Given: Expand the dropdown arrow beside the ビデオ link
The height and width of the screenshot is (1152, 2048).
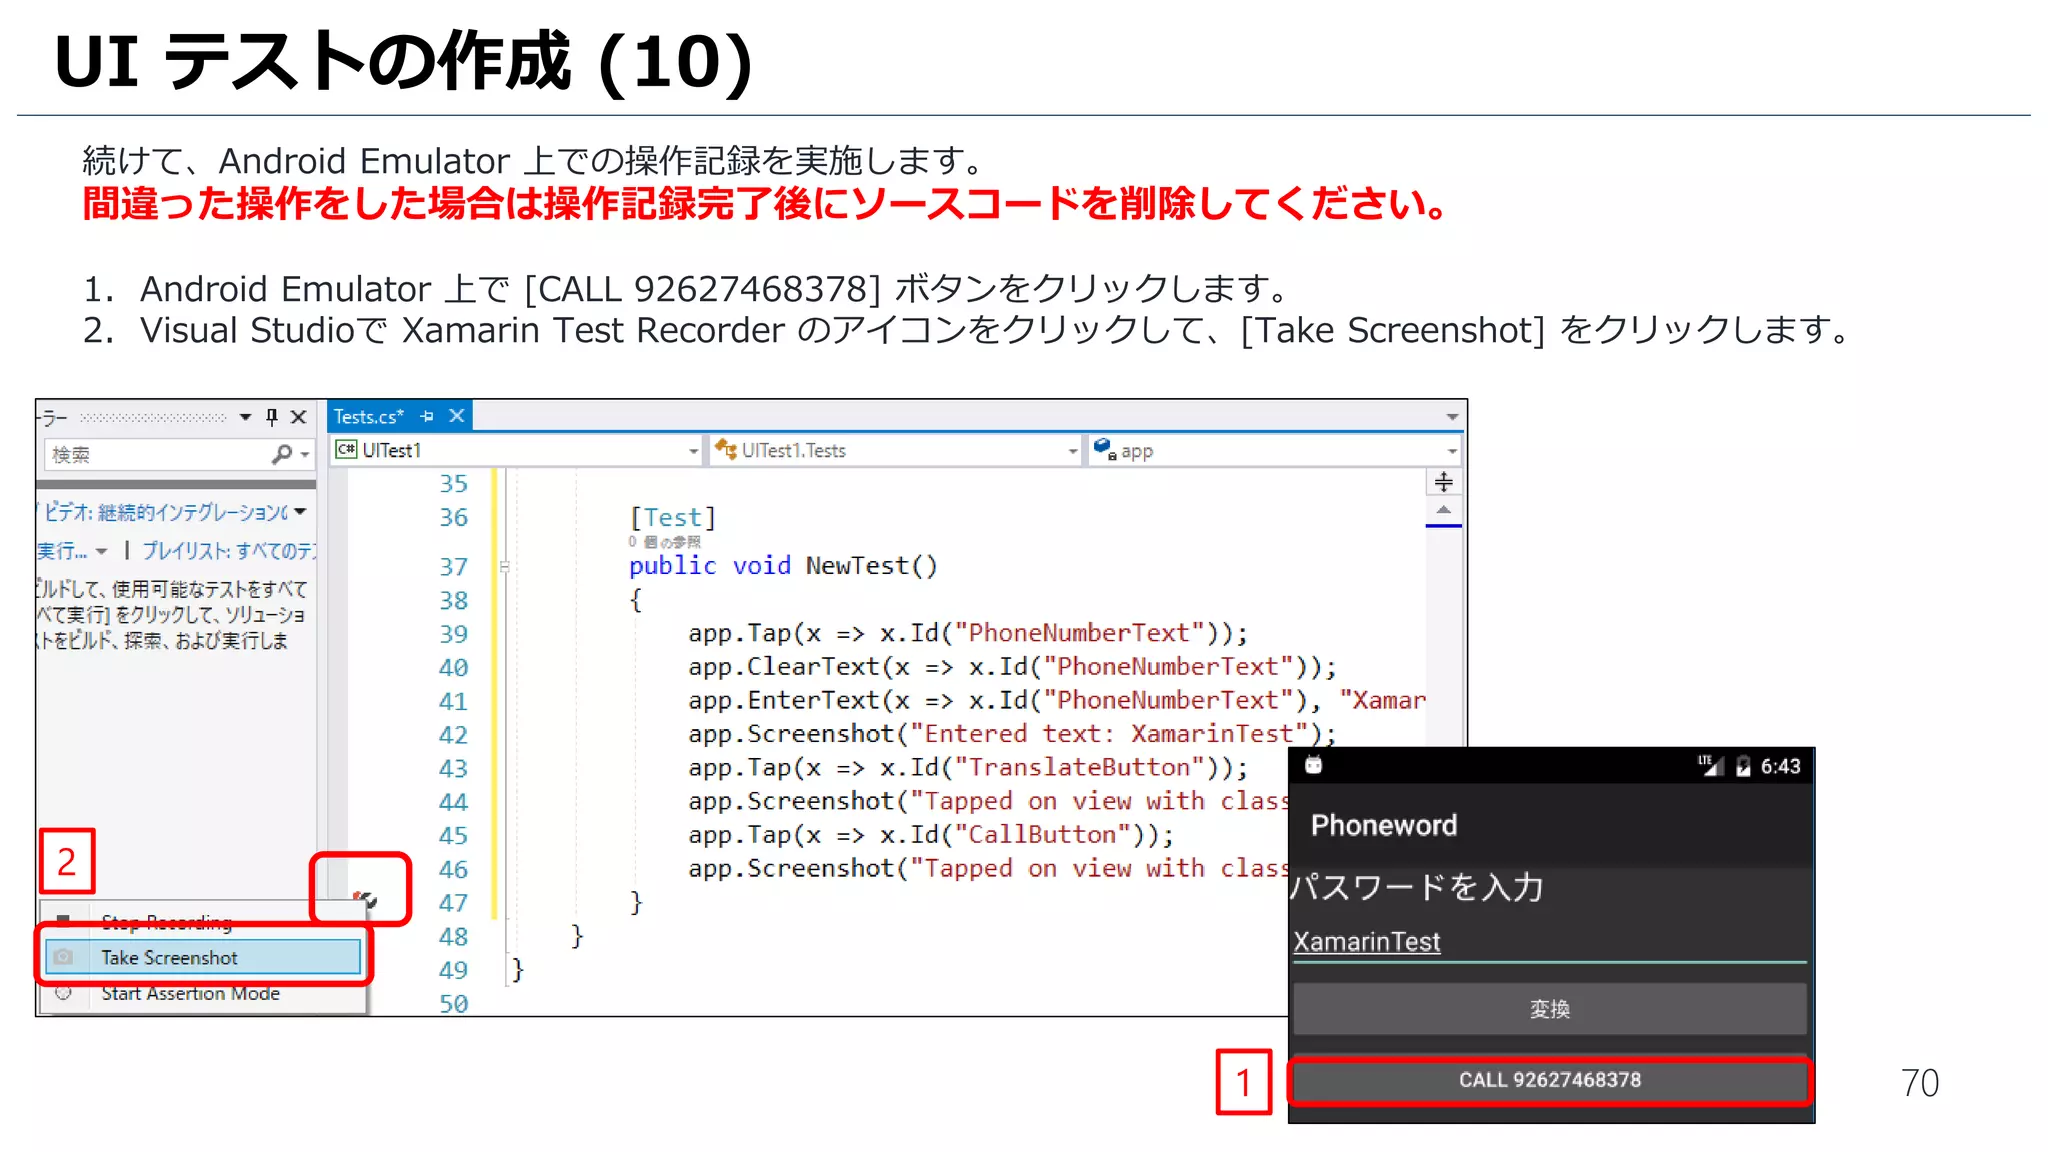Looking at the screenshot, I should (x=300, y=512).
